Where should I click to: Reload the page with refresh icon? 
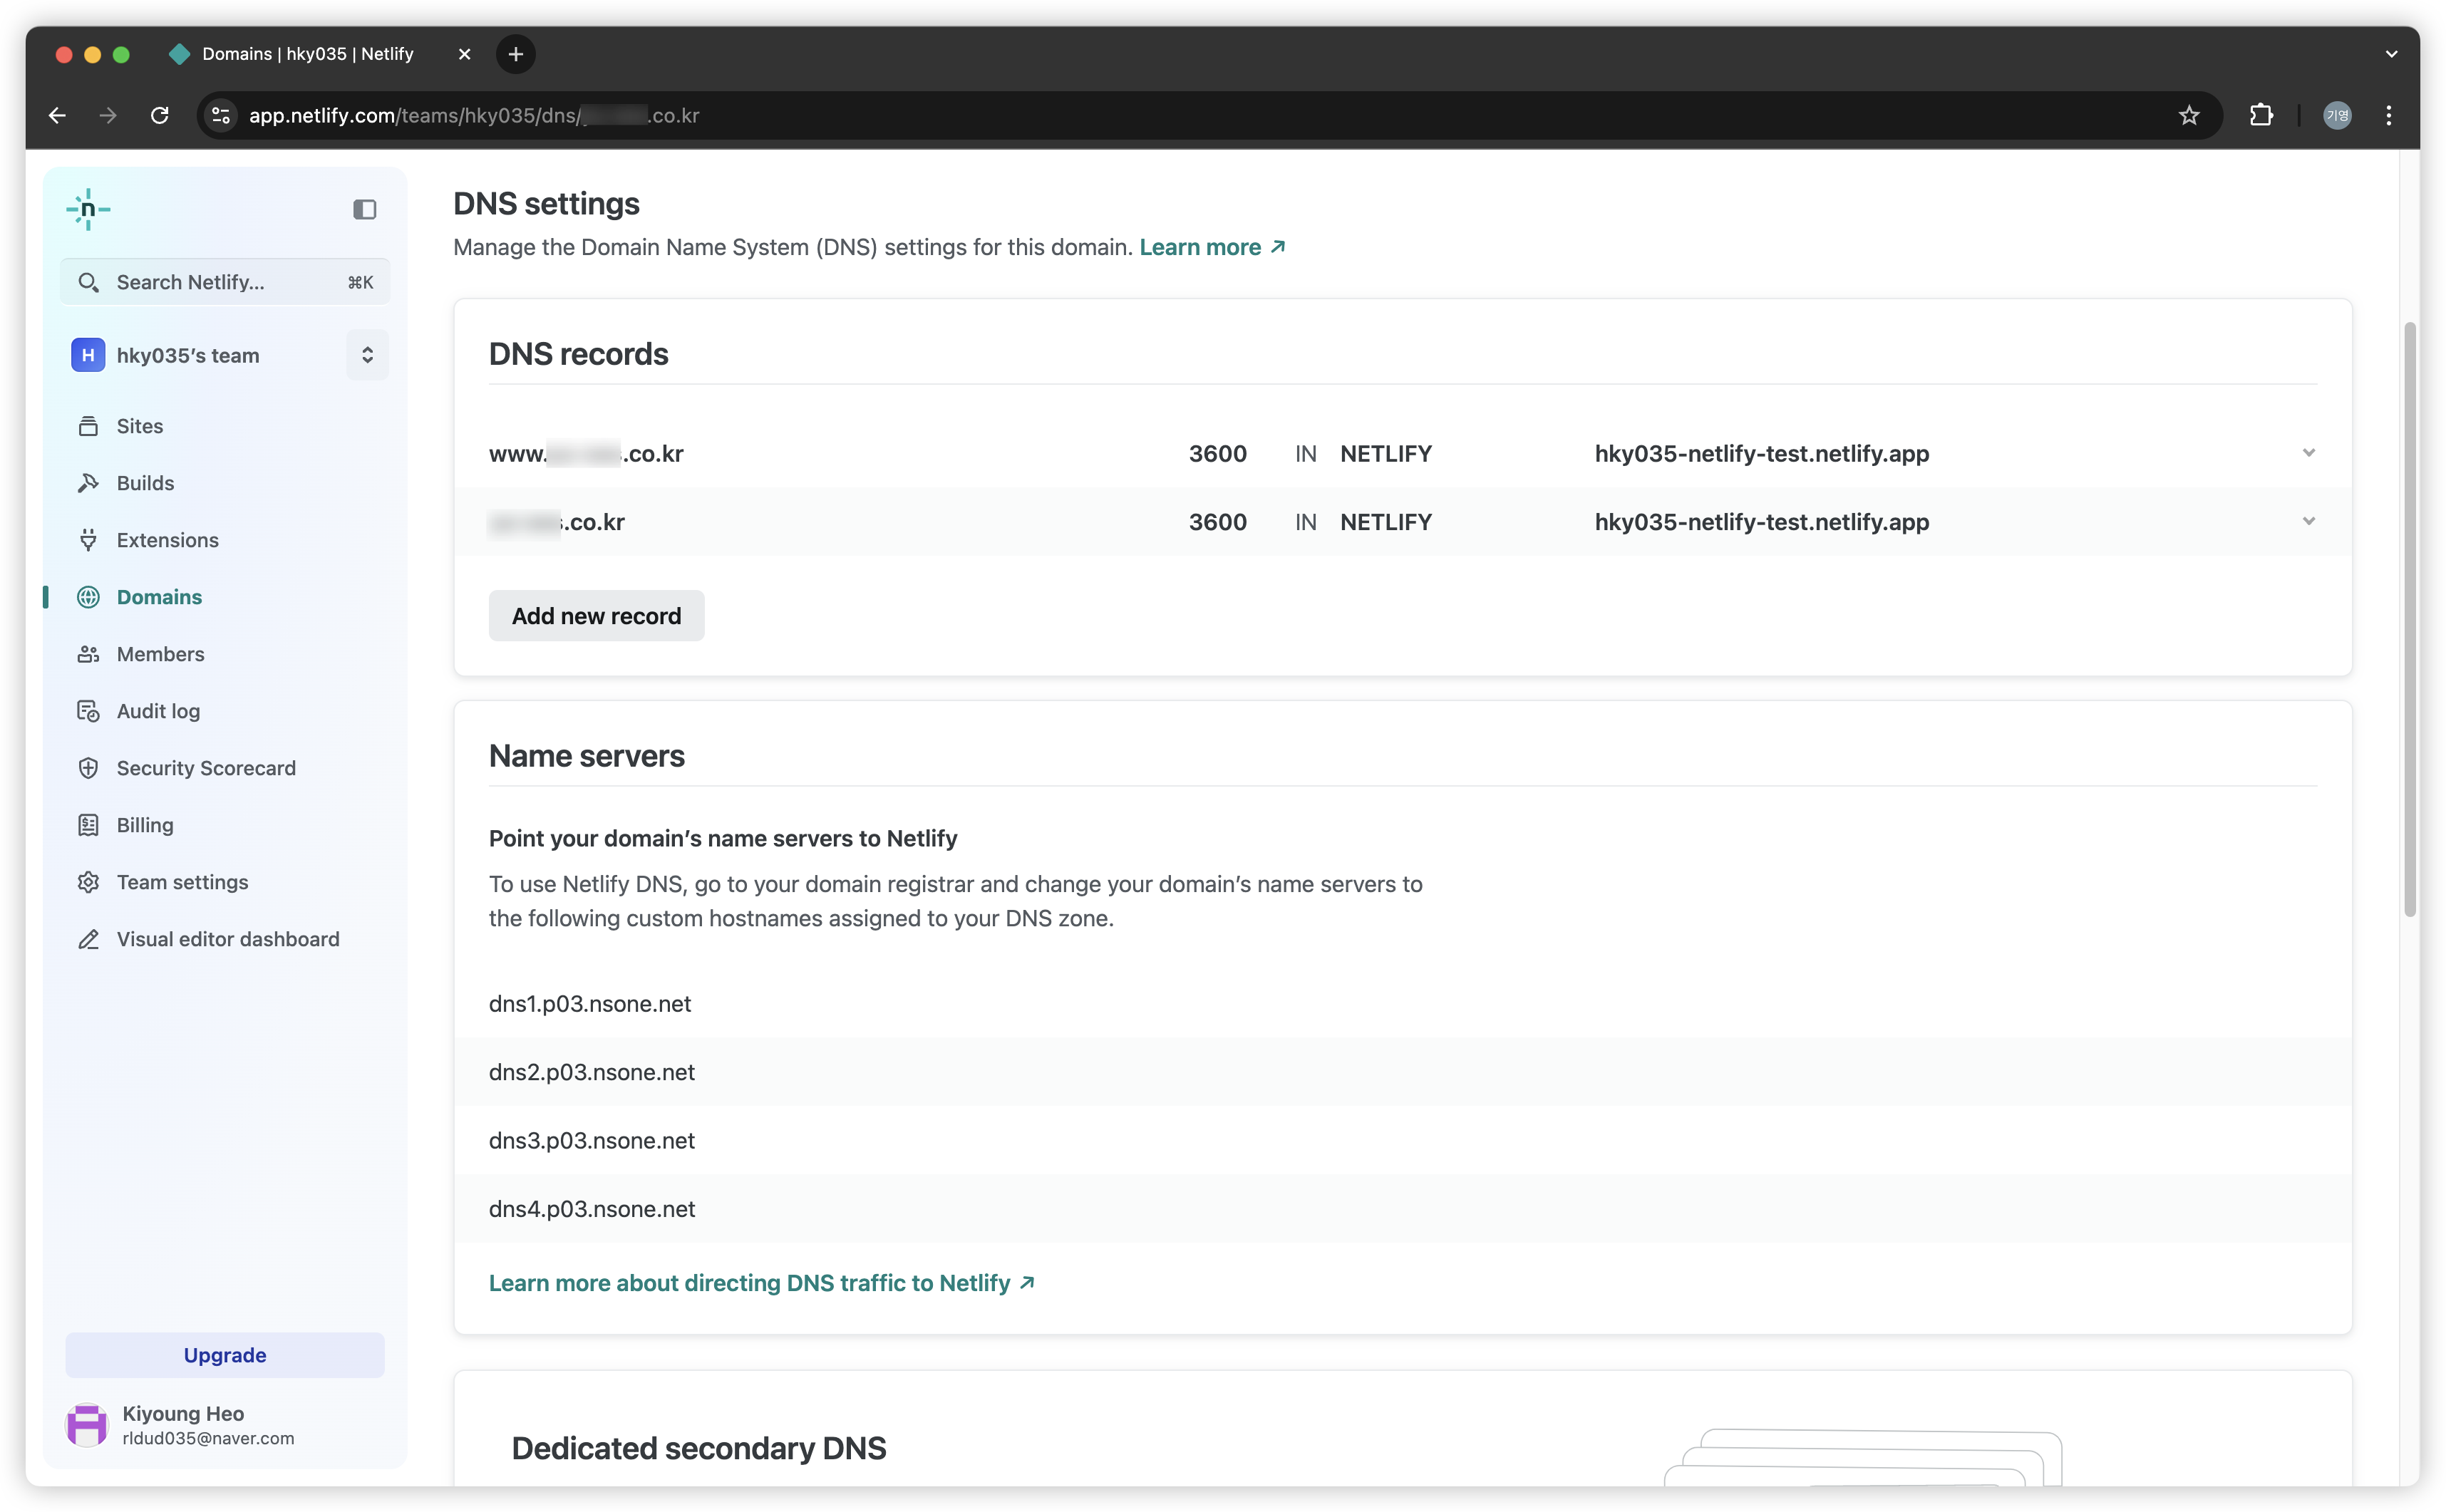[159, 115]
